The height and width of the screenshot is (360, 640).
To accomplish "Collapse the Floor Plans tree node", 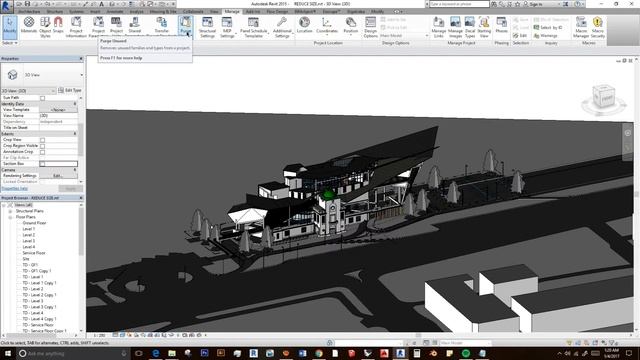I will tap(10, 217).
